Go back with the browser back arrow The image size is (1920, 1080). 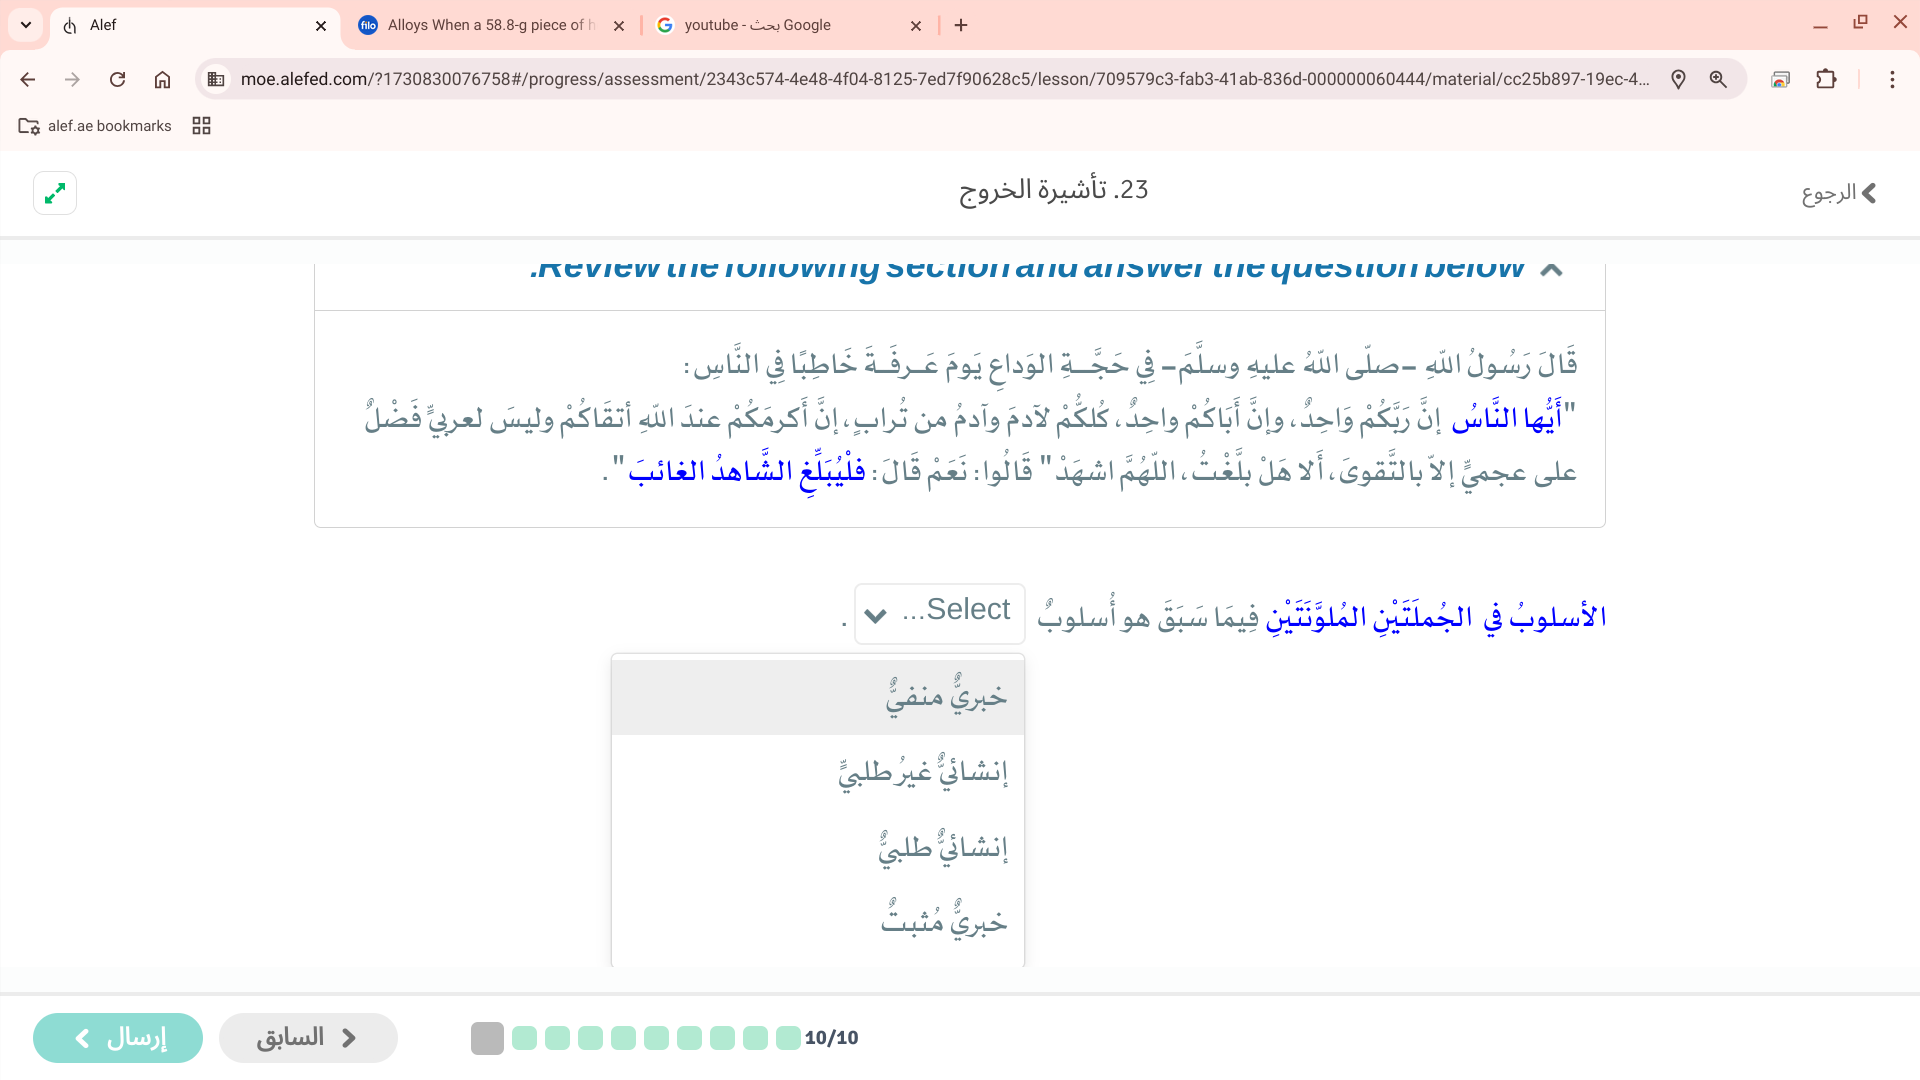pos(28,79)
